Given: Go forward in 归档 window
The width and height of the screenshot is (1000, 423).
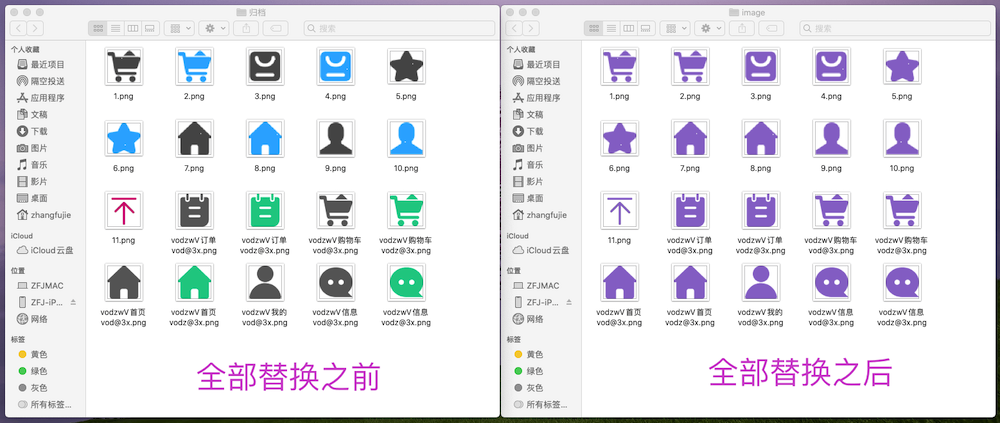Looking at the screenshot, I should [x=36, y=28].
